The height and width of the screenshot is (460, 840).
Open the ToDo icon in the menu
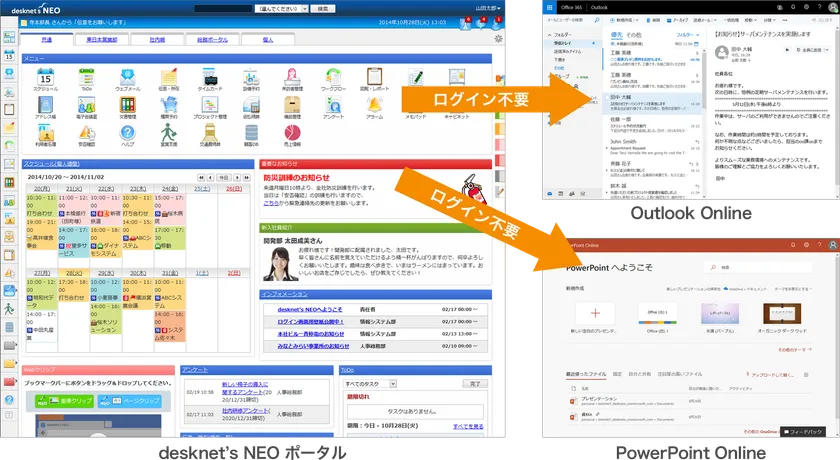pos(86,78)
